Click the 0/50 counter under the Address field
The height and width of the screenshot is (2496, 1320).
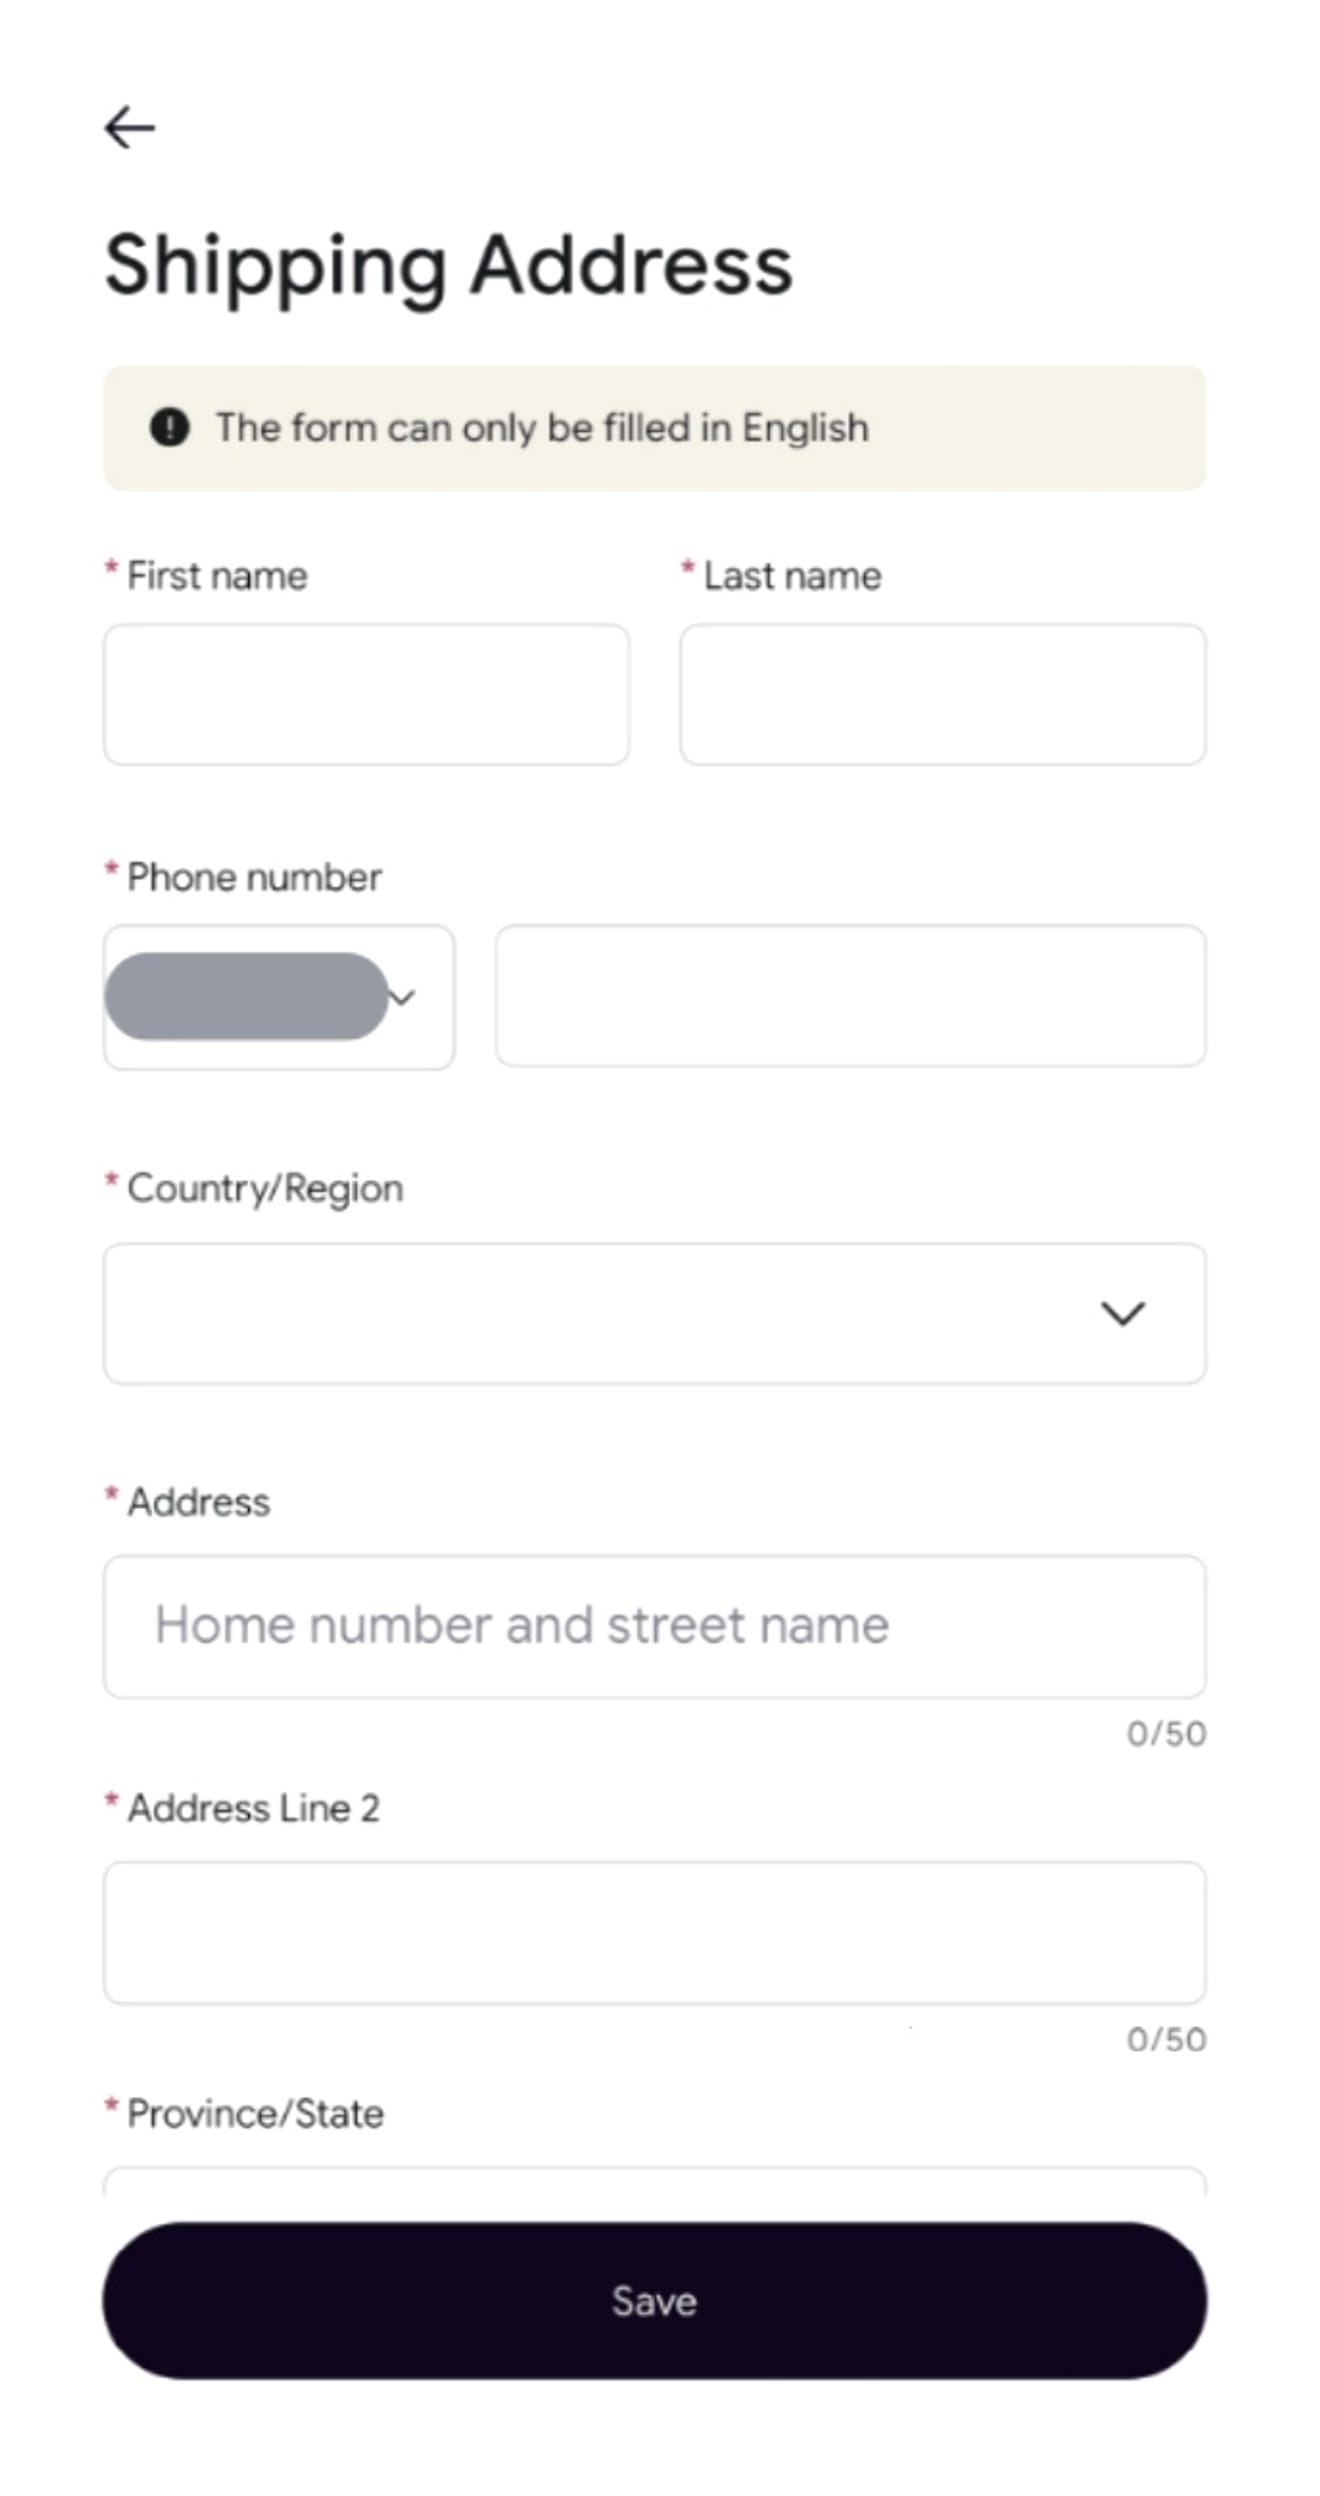(1166, 1734)
